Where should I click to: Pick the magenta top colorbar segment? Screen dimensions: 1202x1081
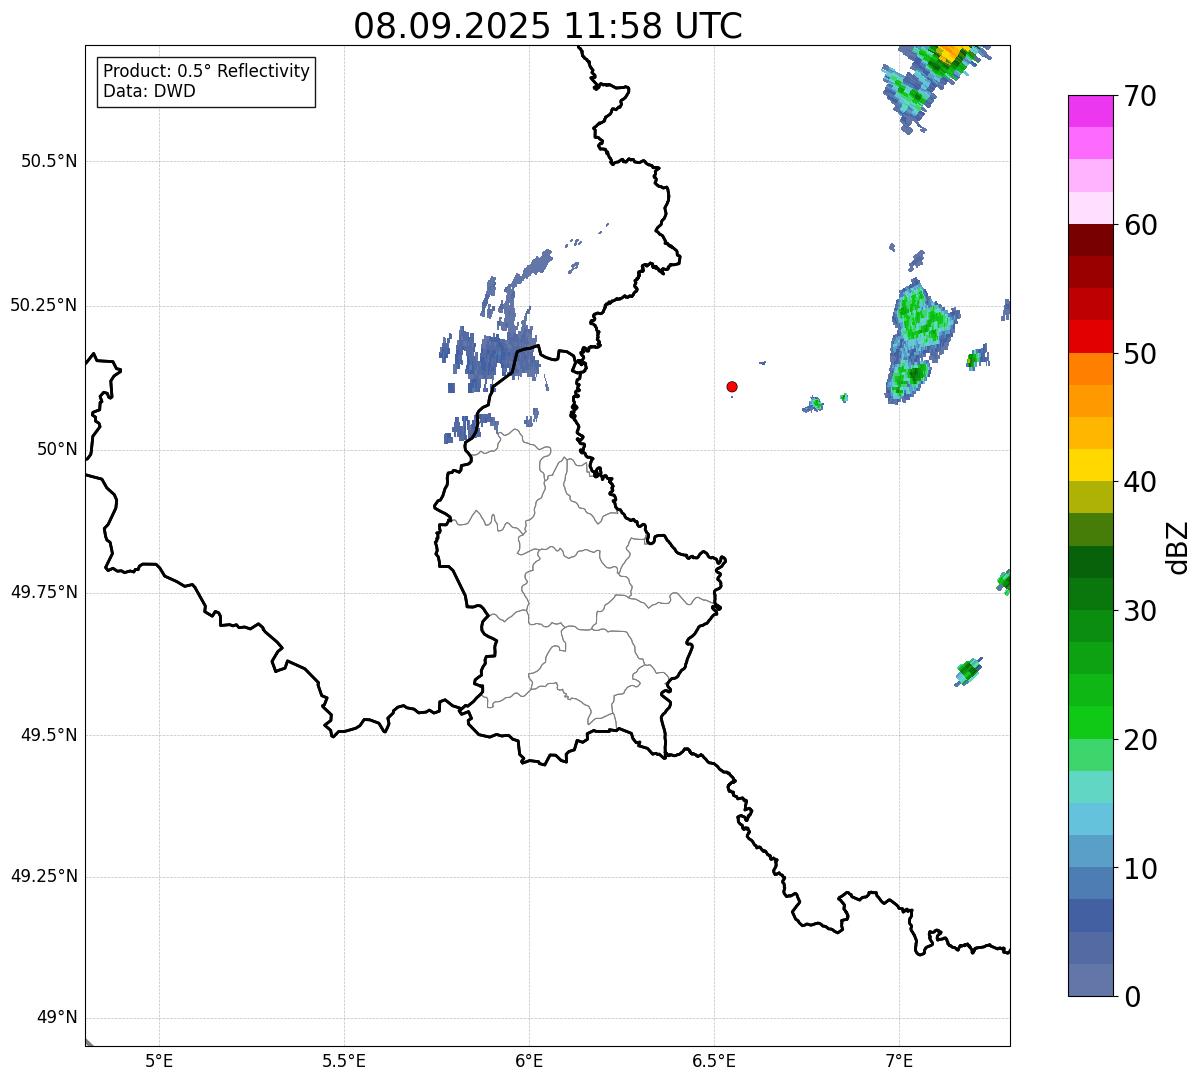pos(1090,111)
